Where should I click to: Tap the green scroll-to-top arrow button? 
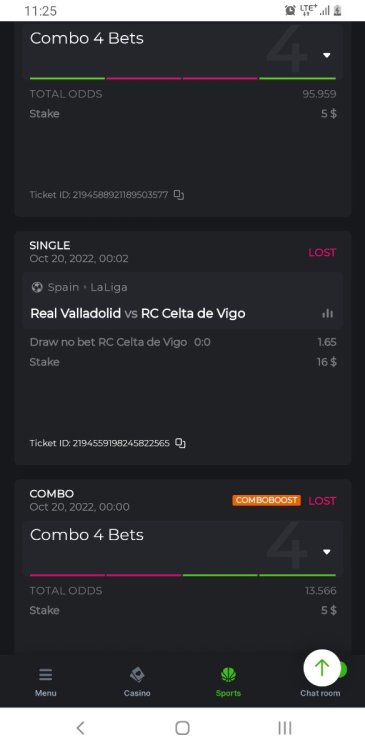point(322,668)
